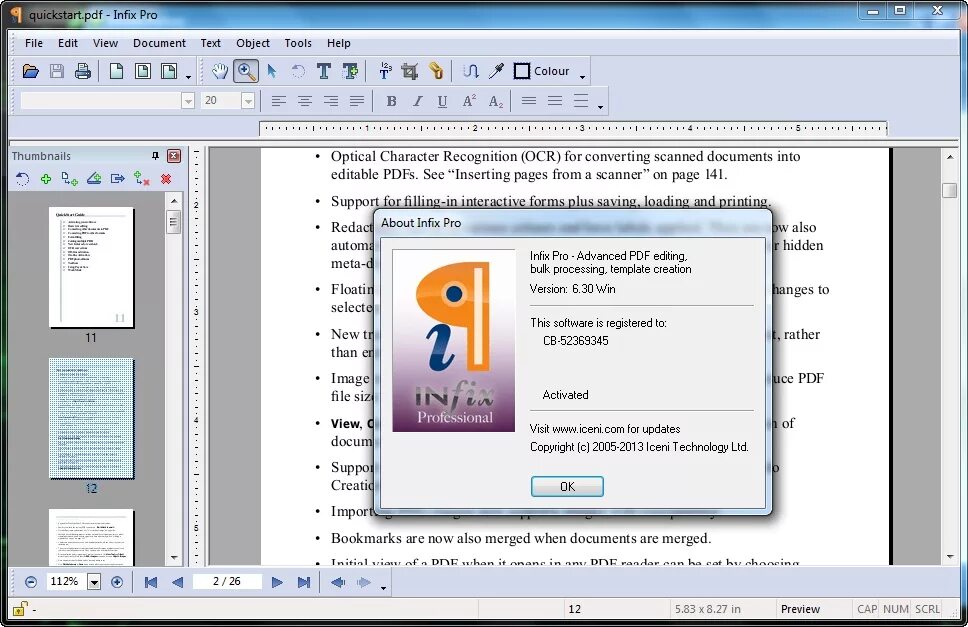Expand the page view toolbar overflow arrow
968x627 pixels.
point(188,77)
